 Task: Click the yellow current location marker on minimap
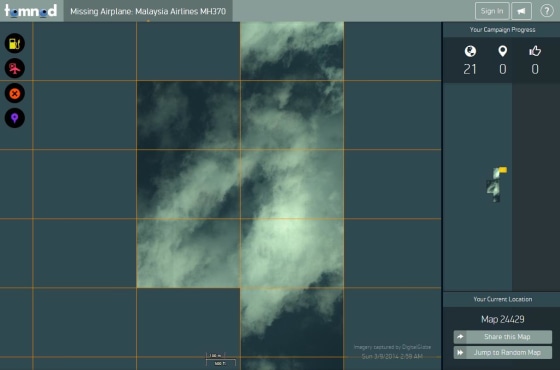503,170
